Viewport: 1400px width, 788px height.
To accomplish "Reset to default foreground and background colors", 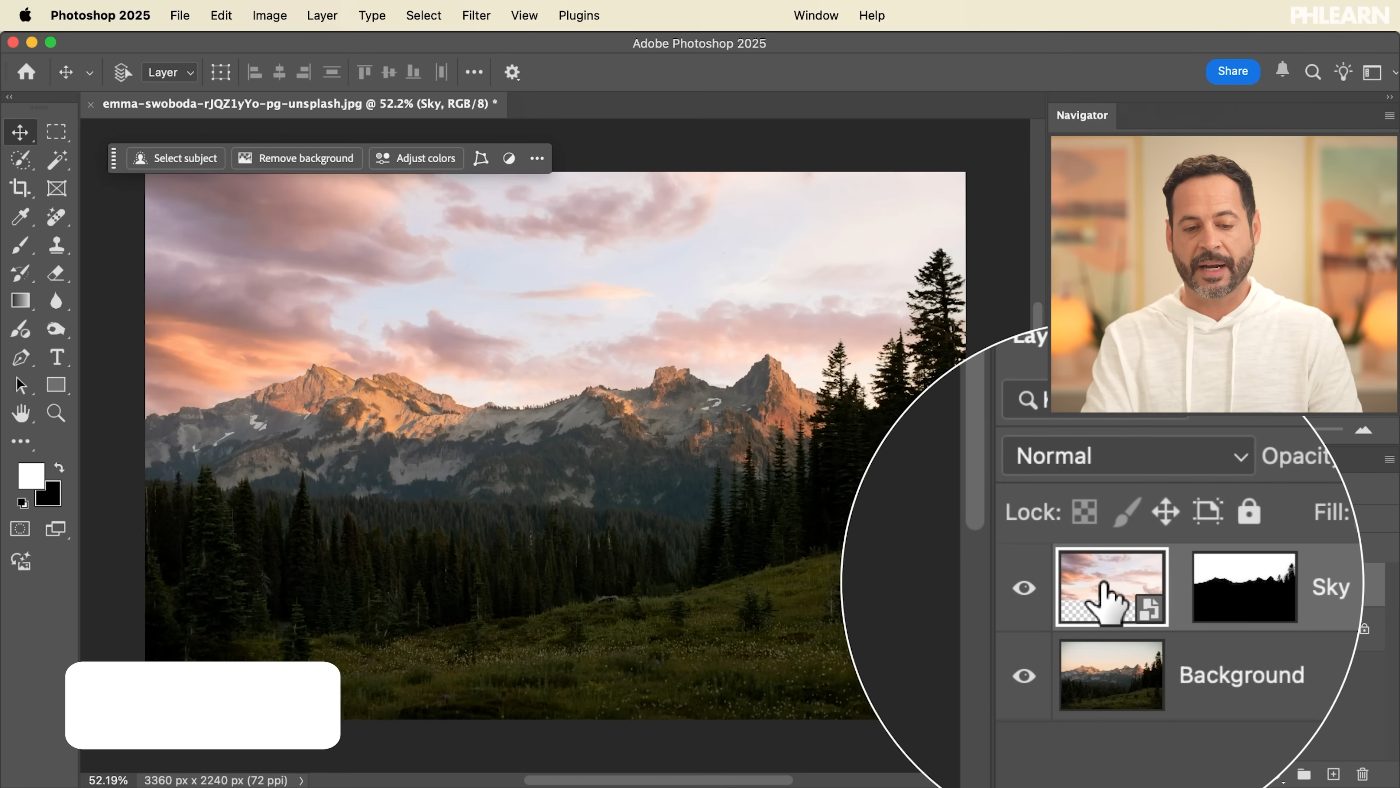I will pos(22,502).
